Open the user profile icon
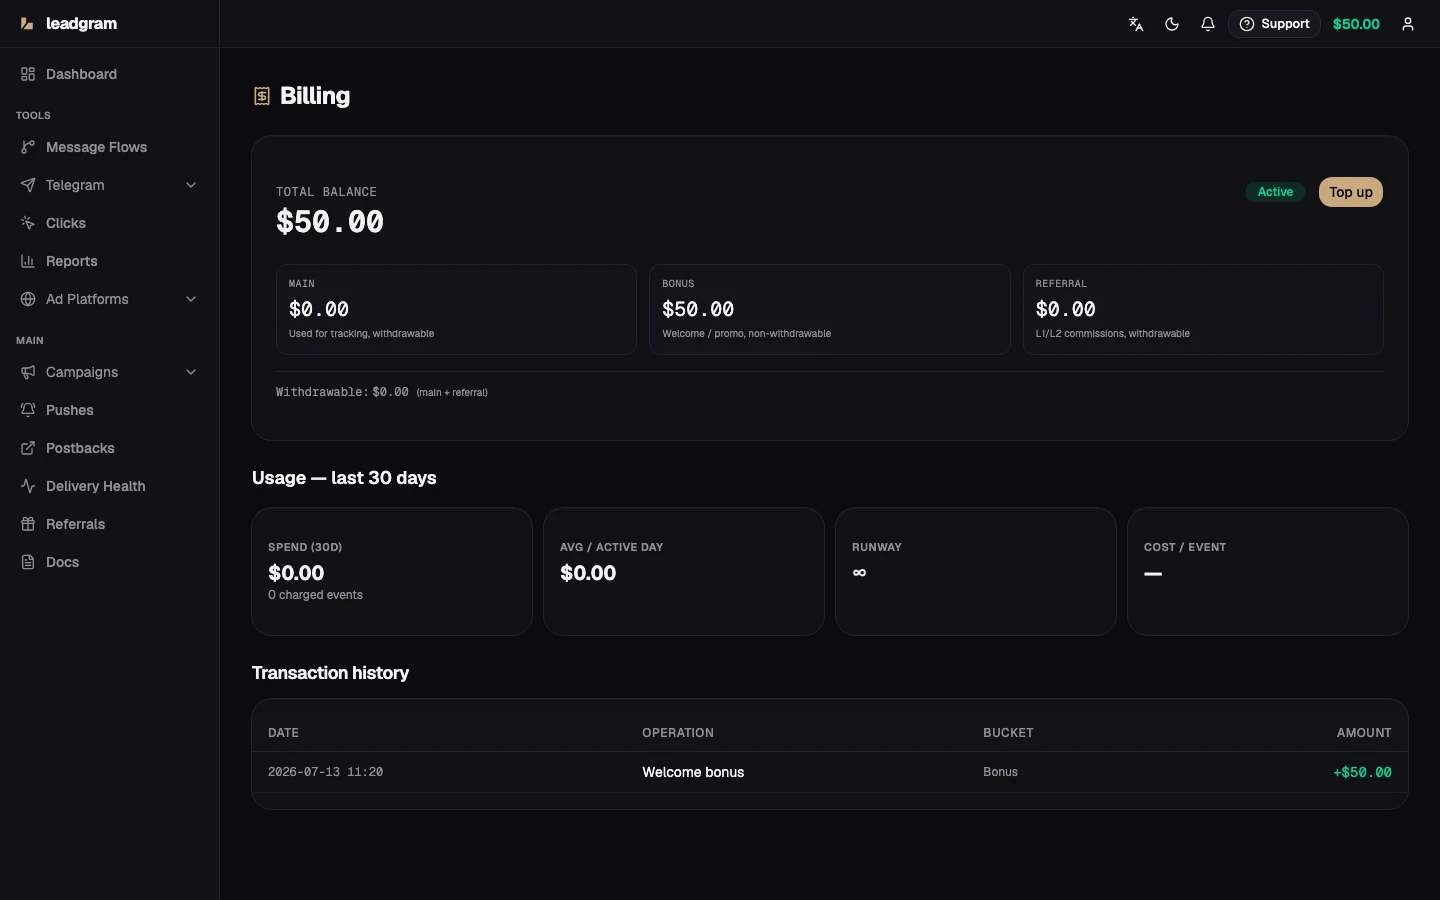 tap(1408, 24)
